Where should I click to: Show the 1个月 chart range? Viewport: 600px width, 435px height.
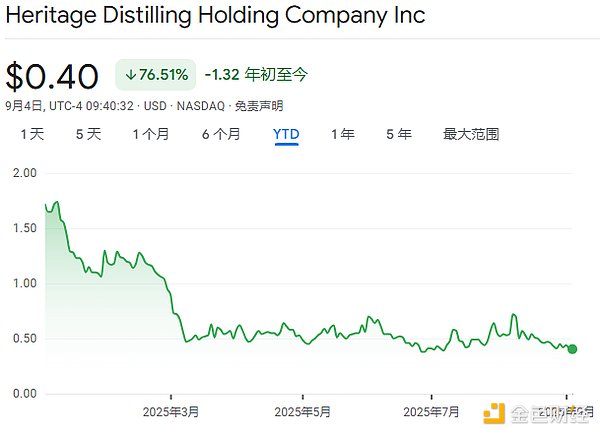(150, 134)
